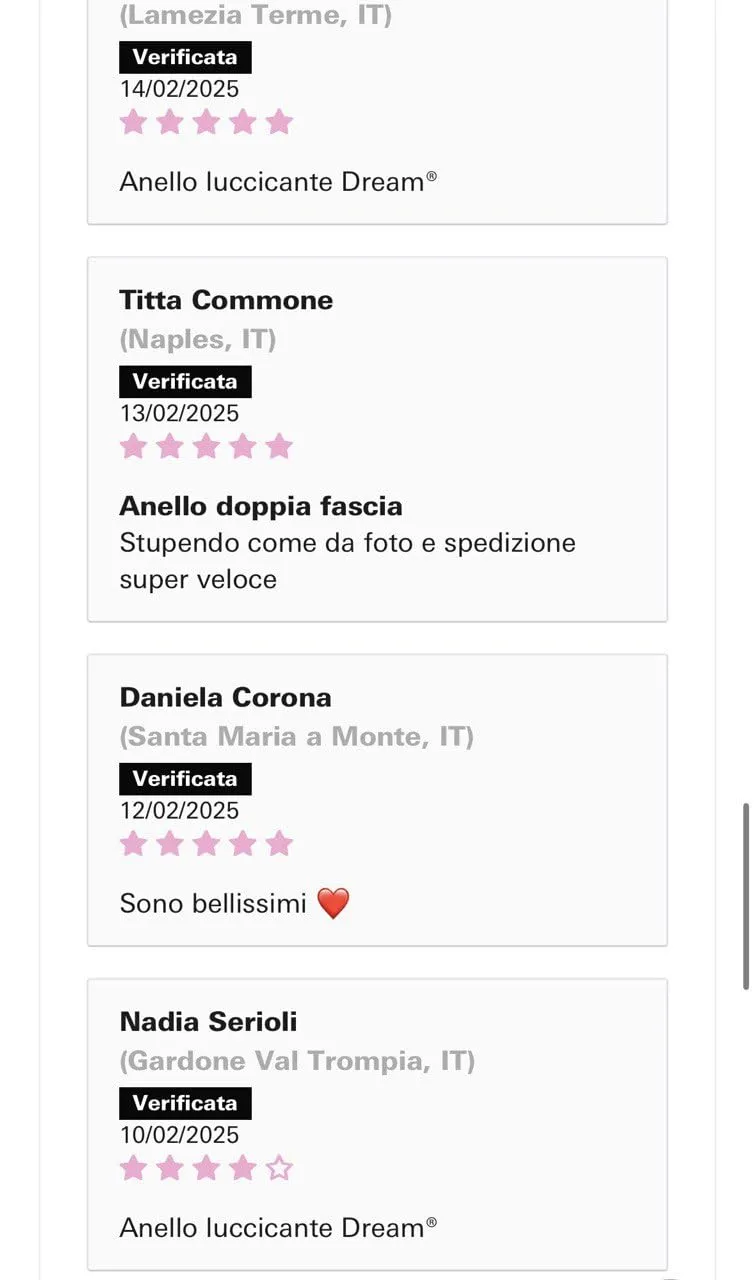This screenshot has width=755, height=1280.
Task: Tap the Verificata badge in Daniela Corona's review
Action: tap(185, 778)
